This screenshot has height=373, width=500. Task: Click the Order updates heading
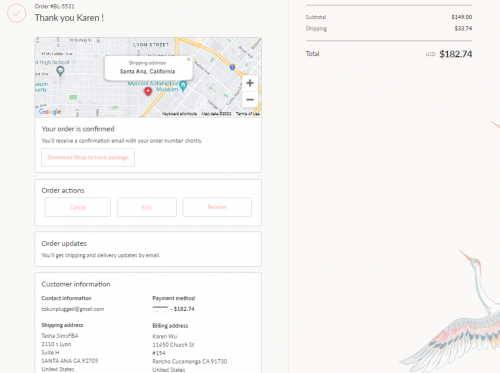(64, 243)
